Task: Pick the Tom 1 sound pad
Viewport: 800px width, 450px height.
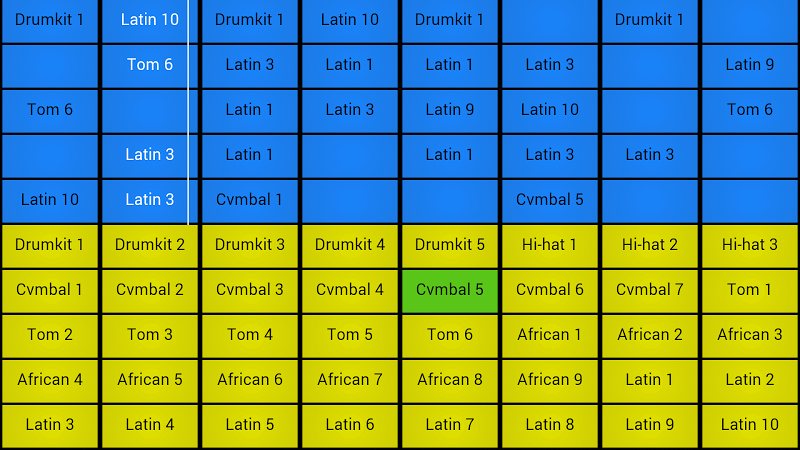Action: coord(749,290)
